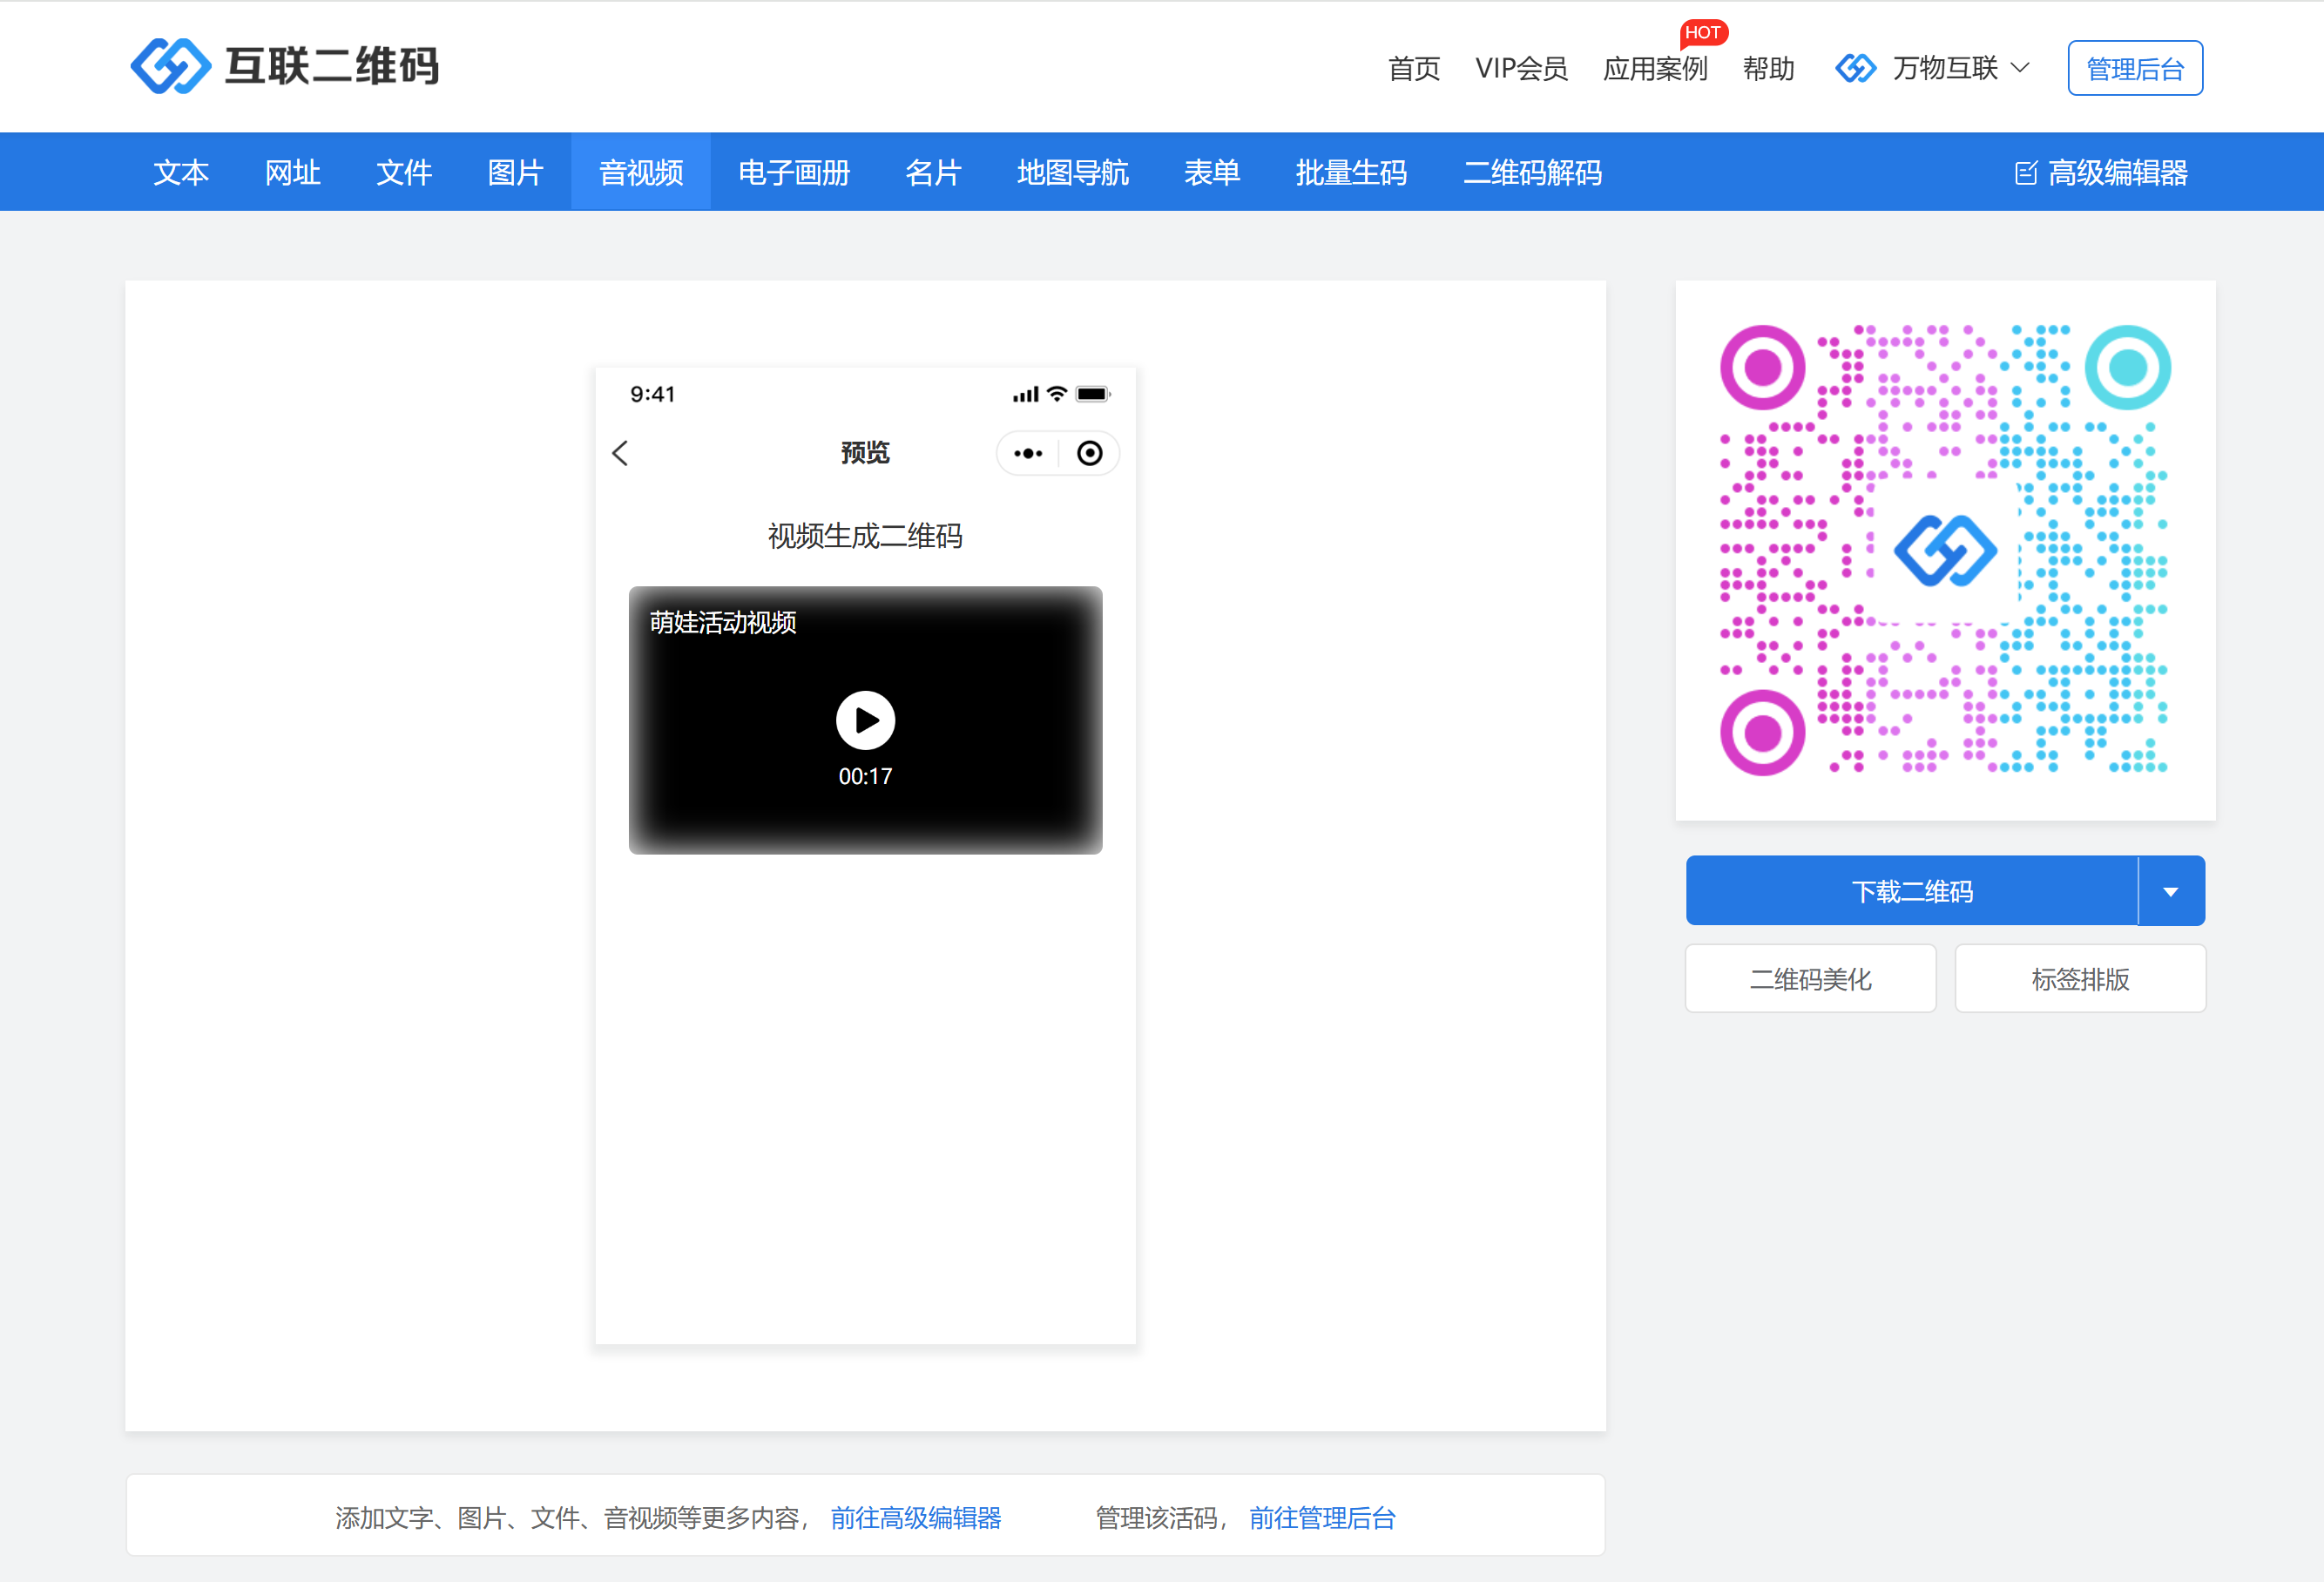Open the 标签排版 button
Image resolution: width=2324 pixels, height=1582 pixels.
(2080, 979)
